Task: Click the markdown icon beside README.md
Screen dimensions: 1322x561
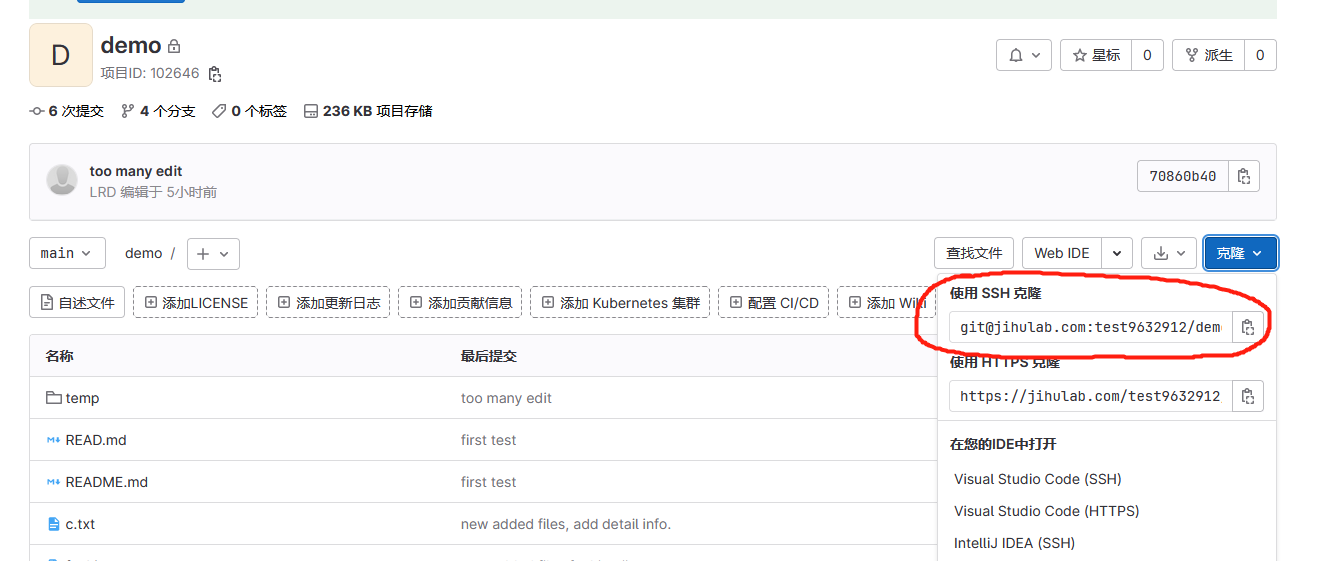Action: [54, 482]
